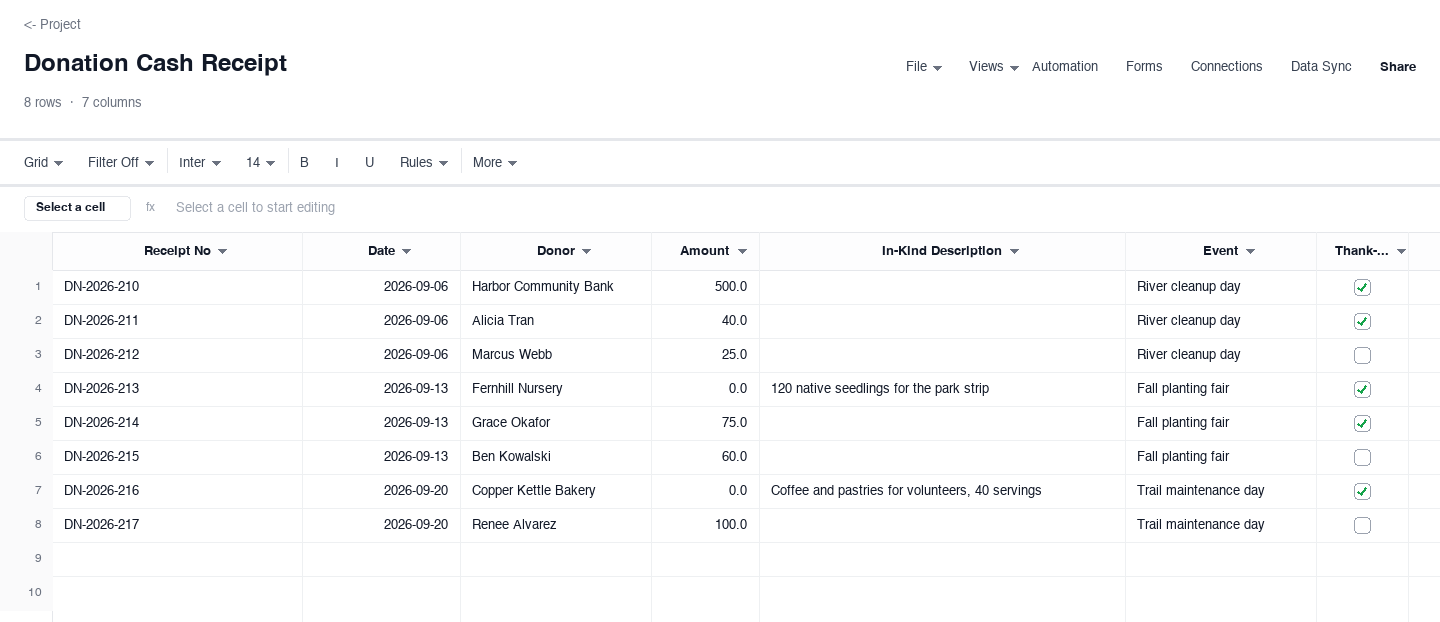
Task: Select Ben Kowalski's date cell 2026-09-13
Action: (381, 457)
